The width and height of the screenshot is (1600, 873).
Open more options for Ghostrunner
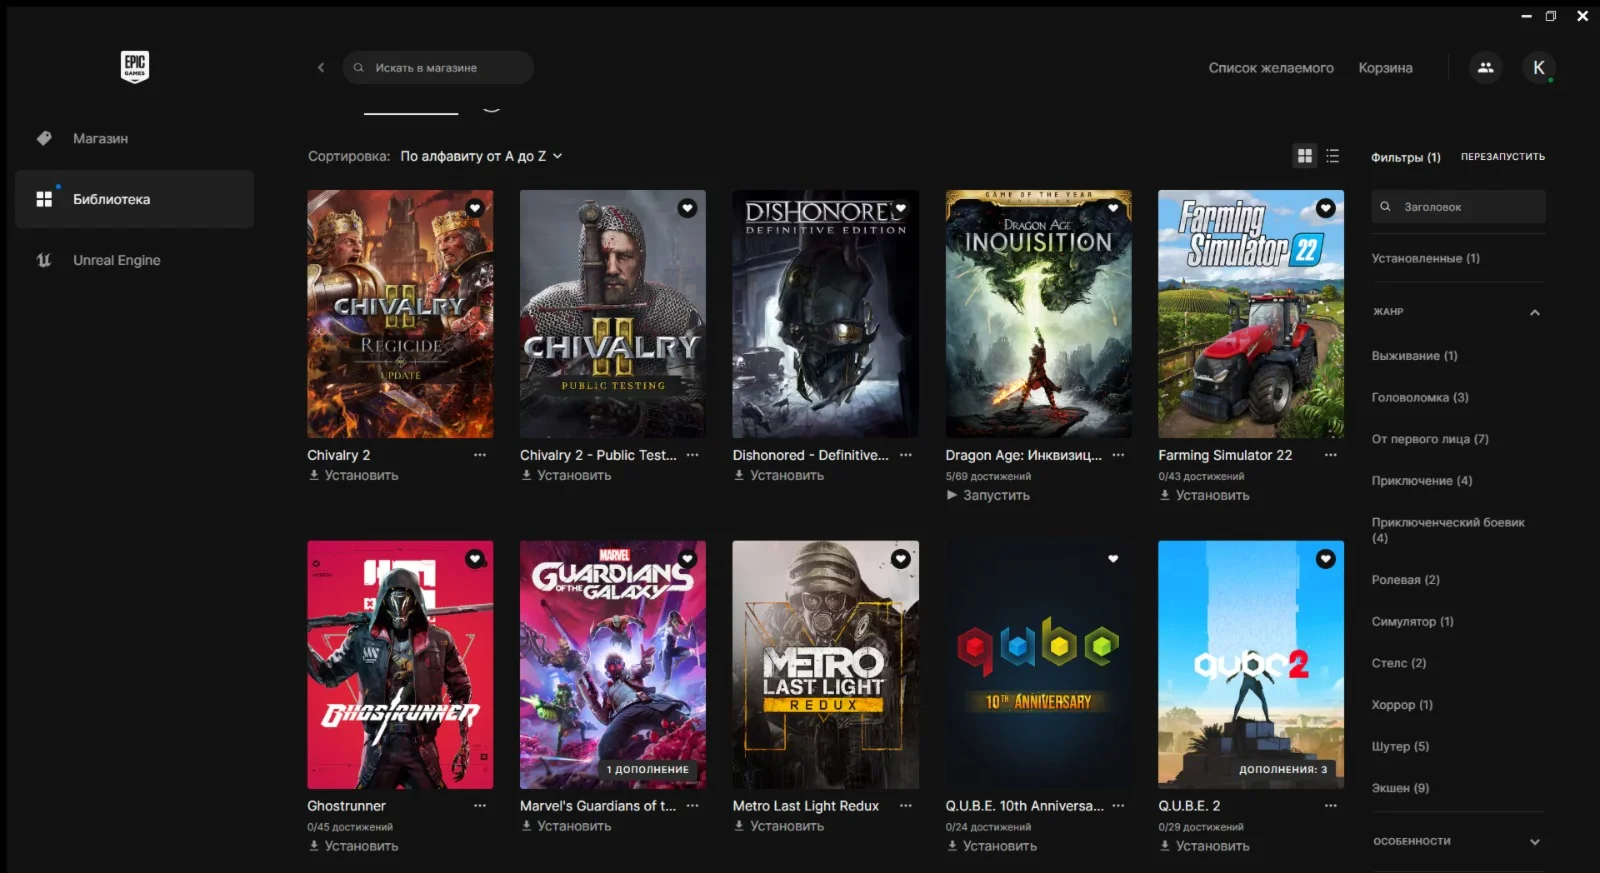(480, 806)
